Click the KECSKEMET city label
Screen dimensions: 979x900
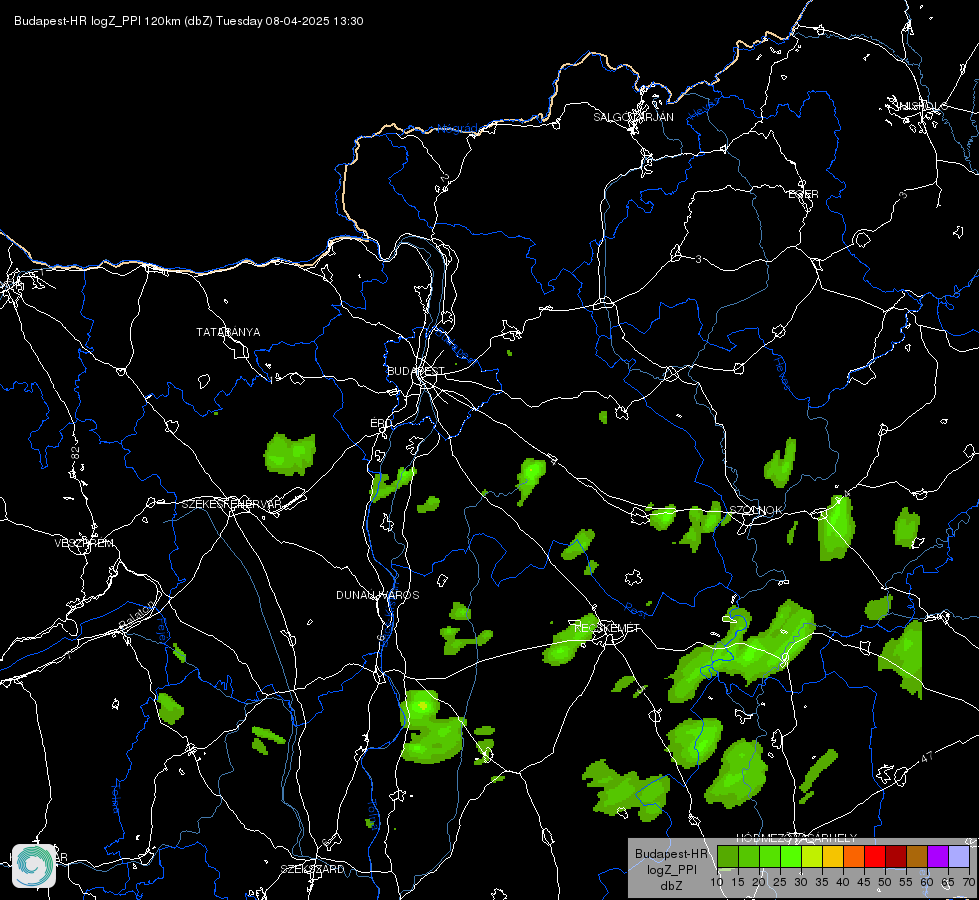[x=607, y=628]
